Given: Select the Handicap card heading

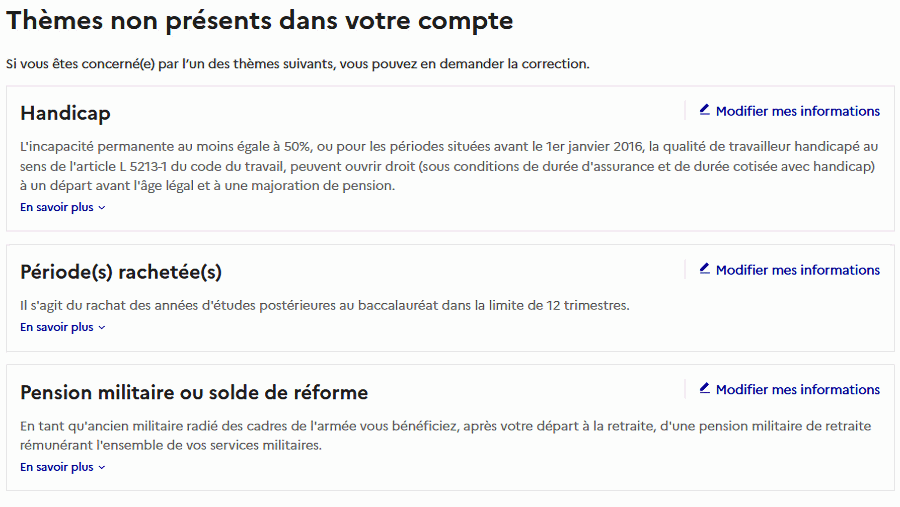Looking at the screenshot, I should coord(65,113).
